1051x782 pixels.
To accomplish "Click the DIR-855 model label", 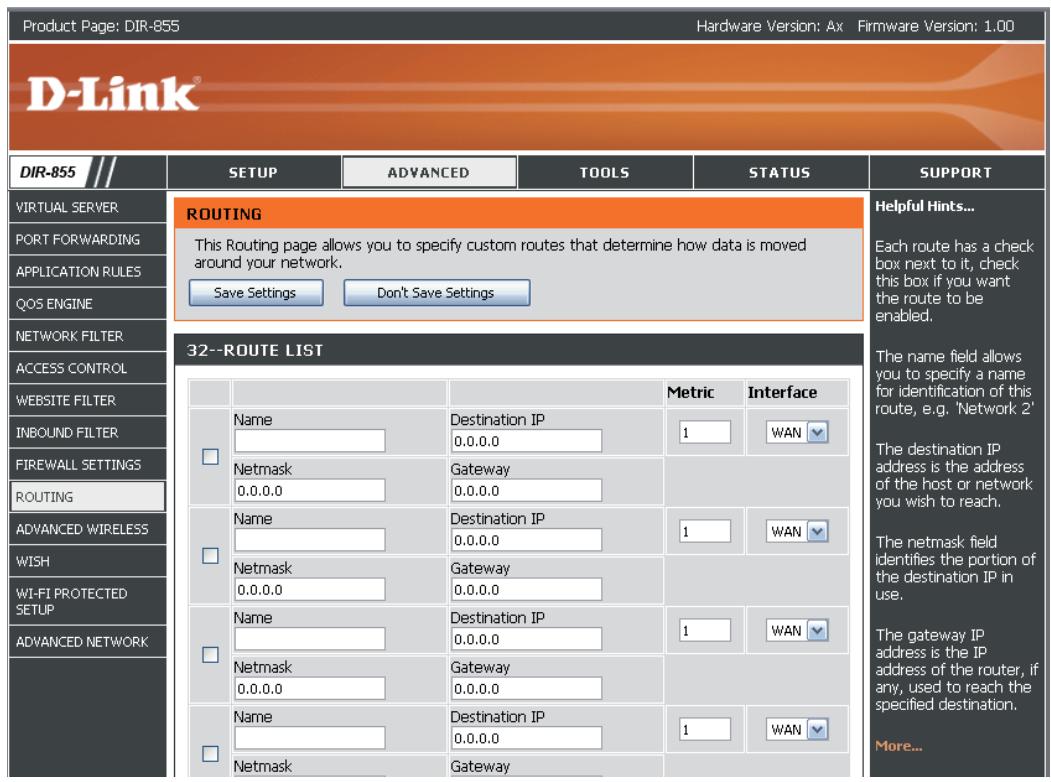I will tap(48, 172).
